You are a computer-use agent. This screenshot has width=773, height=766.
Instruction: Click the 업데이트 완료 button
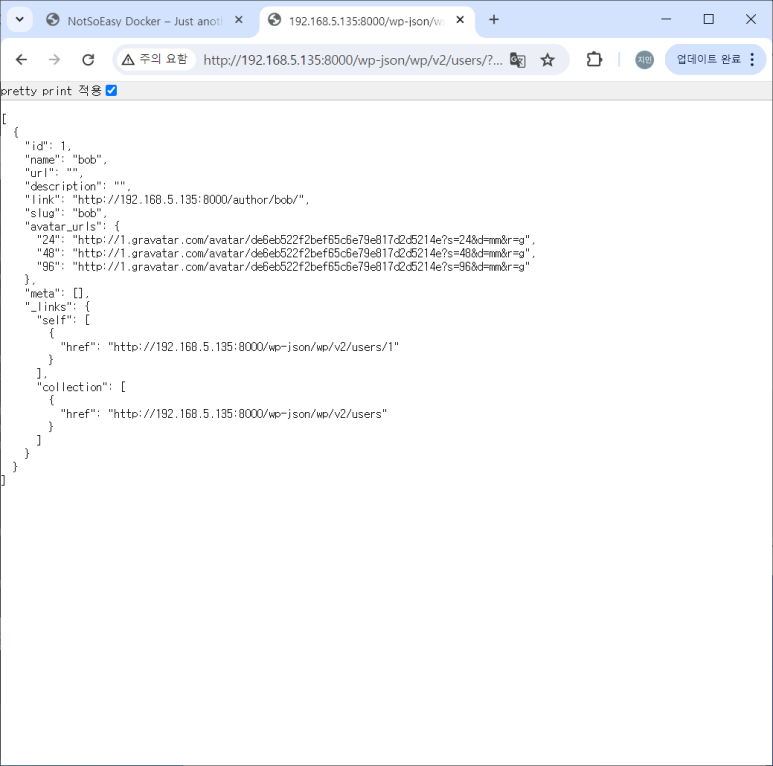pos(708,60)
